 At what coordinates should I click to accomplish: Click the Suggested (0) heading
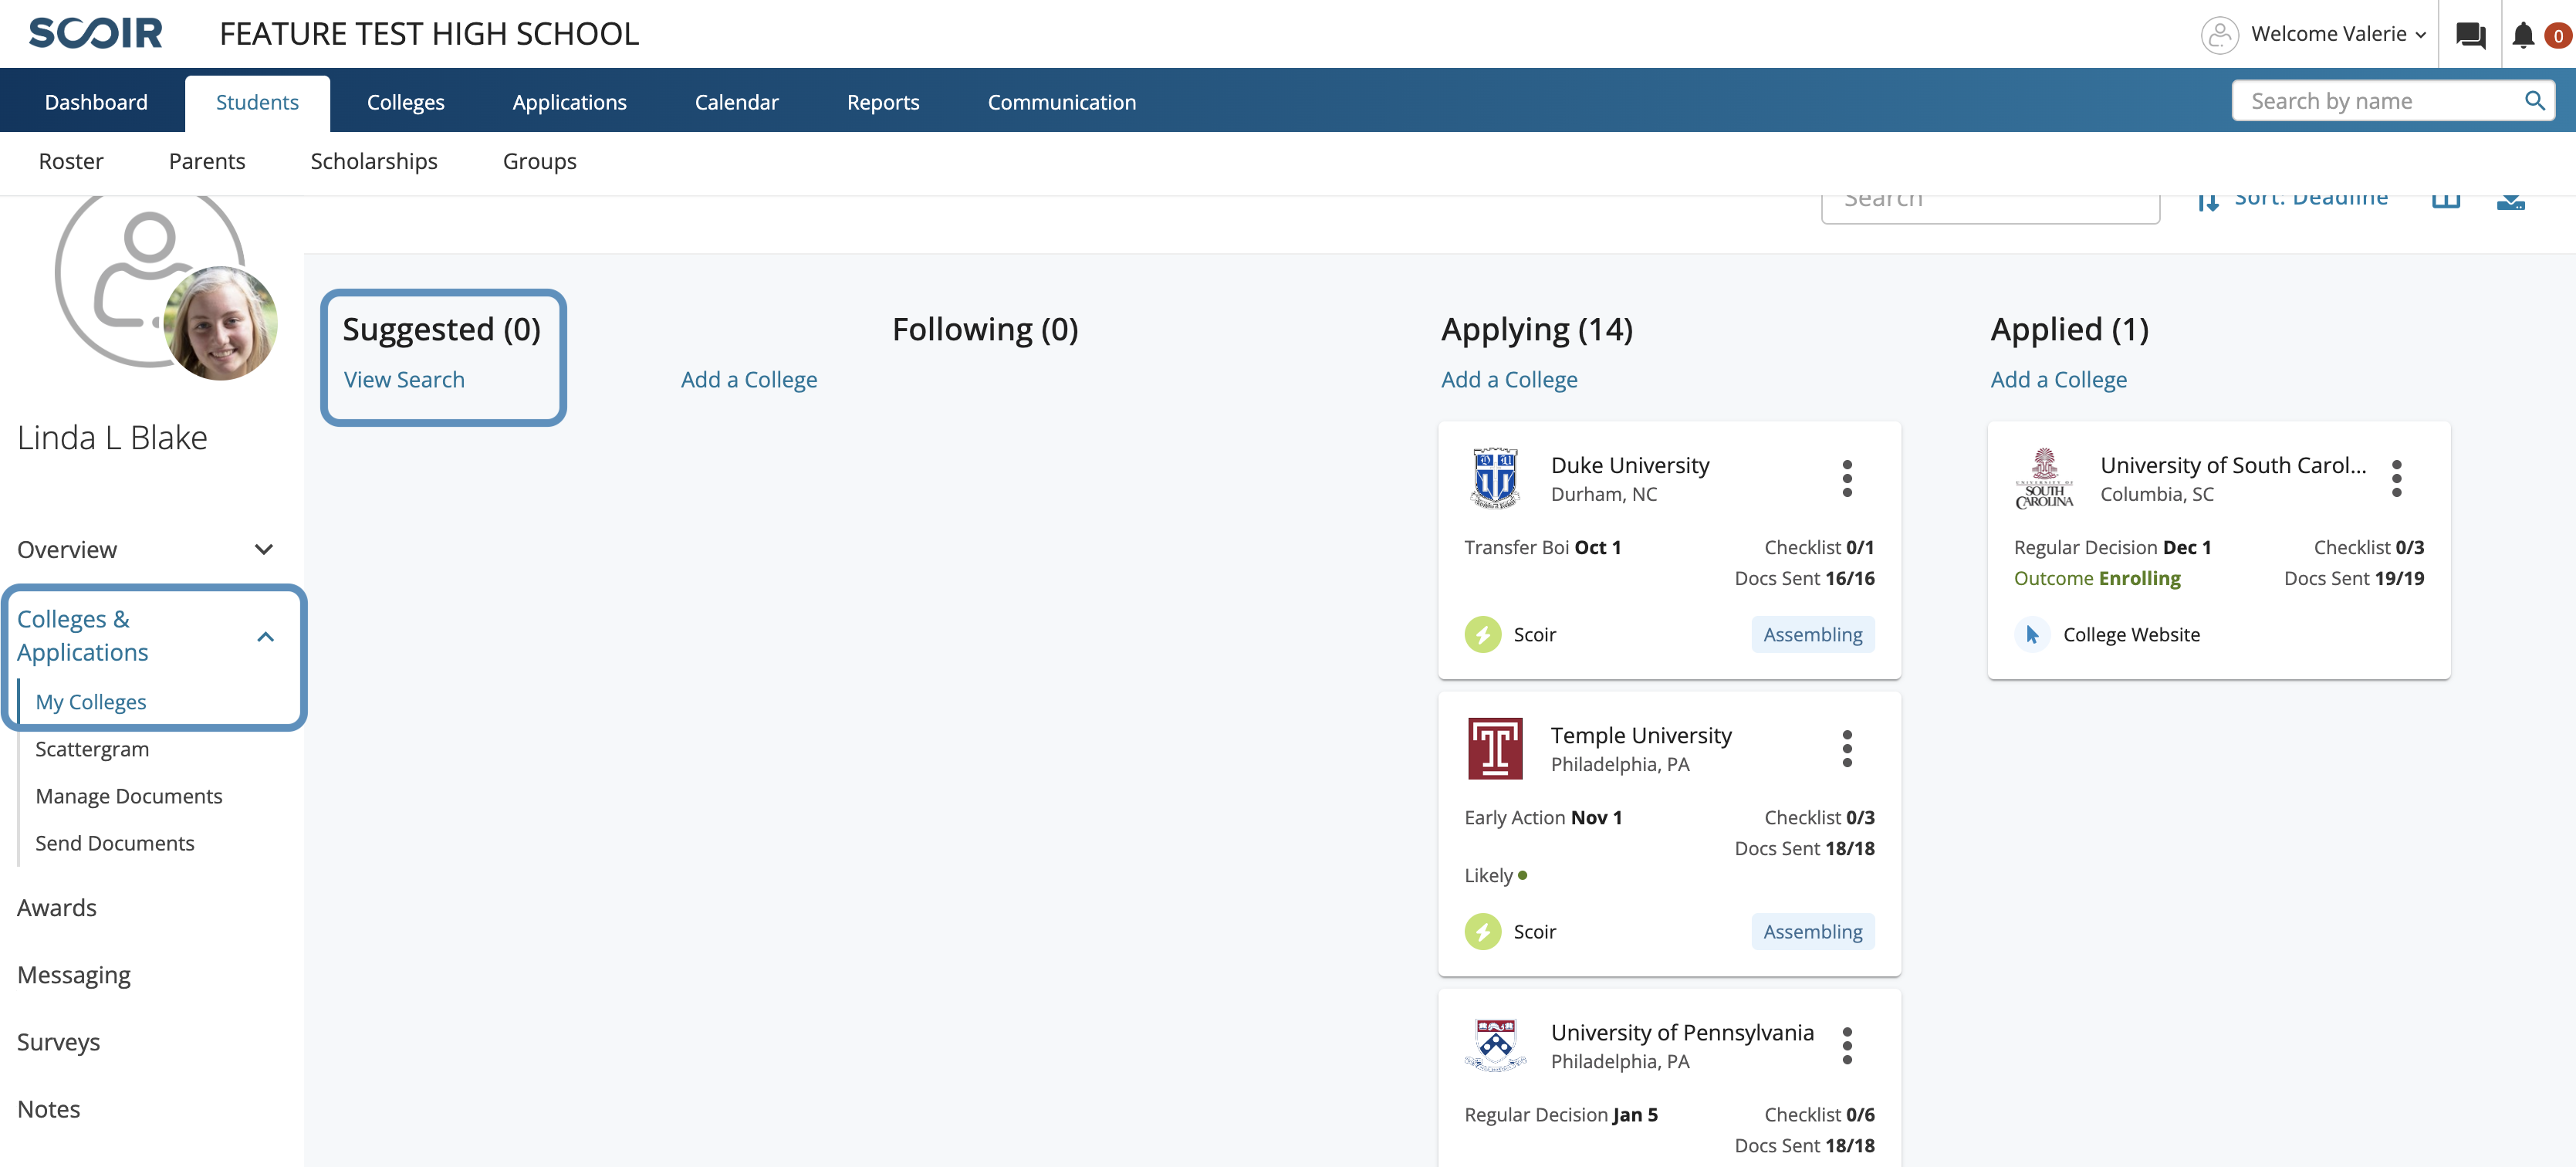pos(442,330)
